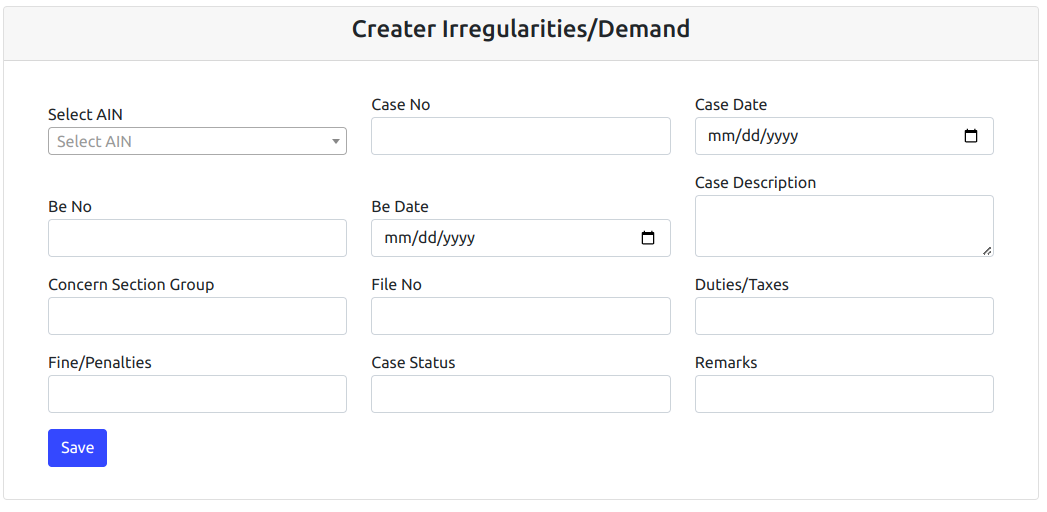Image resolution: width=1047 pixels, height=512 pixels.
Task: Click the Remarks input field
Action: tap(844, 394)
